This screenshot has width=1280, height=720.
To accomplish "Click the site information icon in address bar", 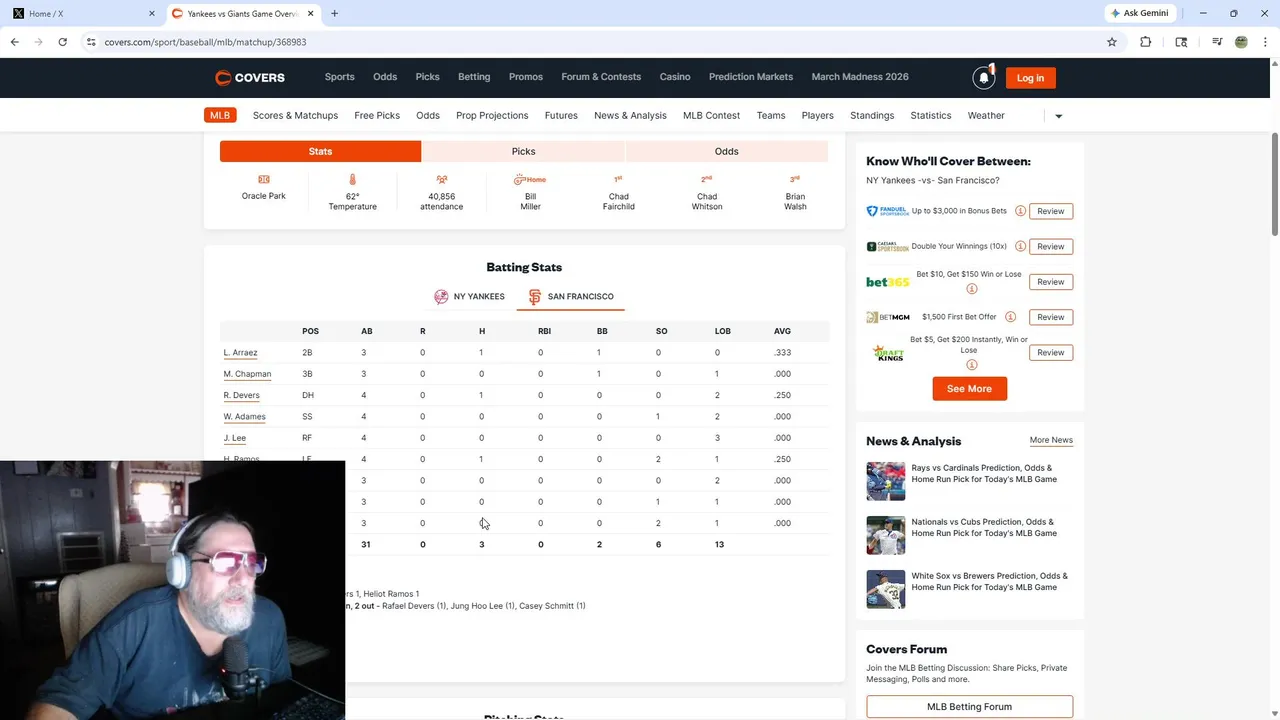I will tap(91, 42).
